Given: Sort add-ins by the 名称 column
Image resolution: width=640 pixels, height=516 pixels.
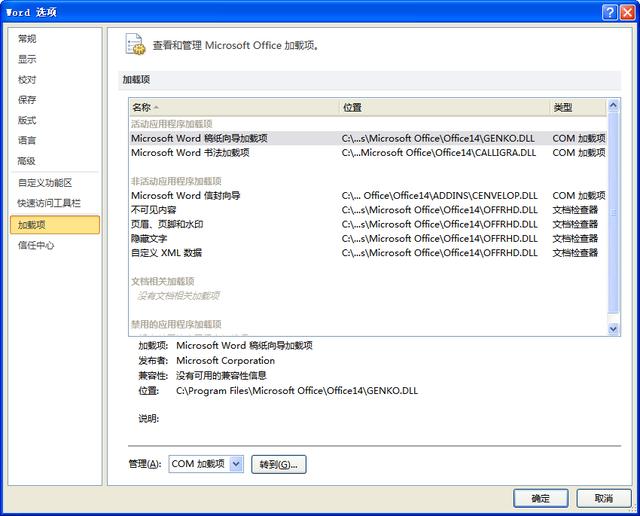Looking at the screenshot, I should (x=234, y=107).
